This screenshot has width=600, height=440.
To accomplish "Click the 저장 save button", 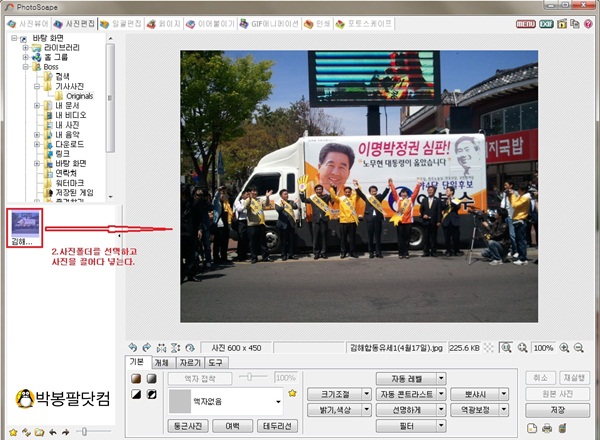I will 558,410.
